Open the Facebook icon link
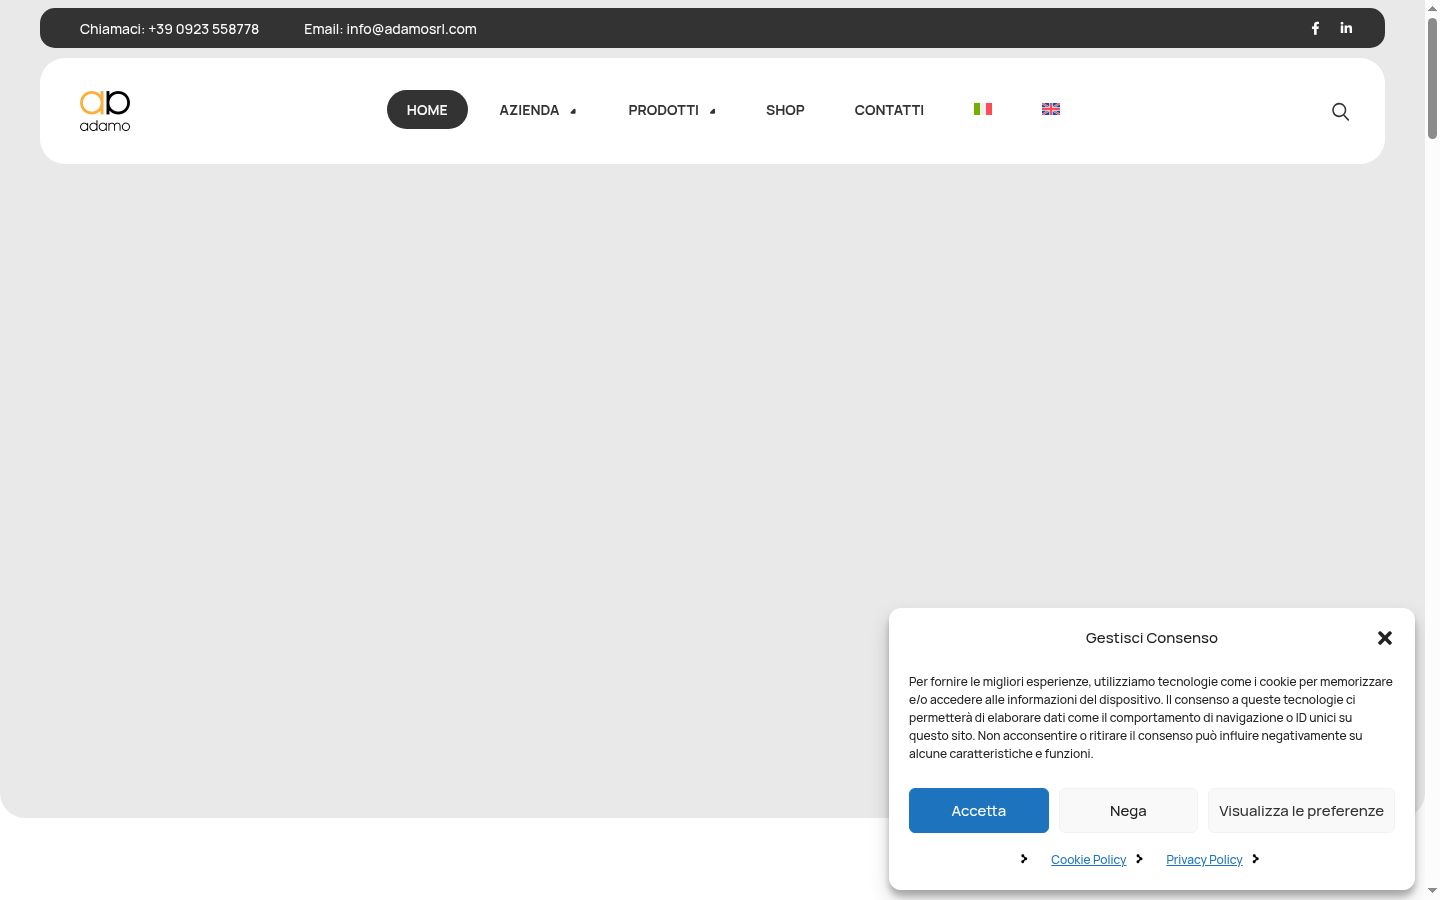Image resolution: width=1440 pixels, height=900 pixels. (x=1315, y=28)
